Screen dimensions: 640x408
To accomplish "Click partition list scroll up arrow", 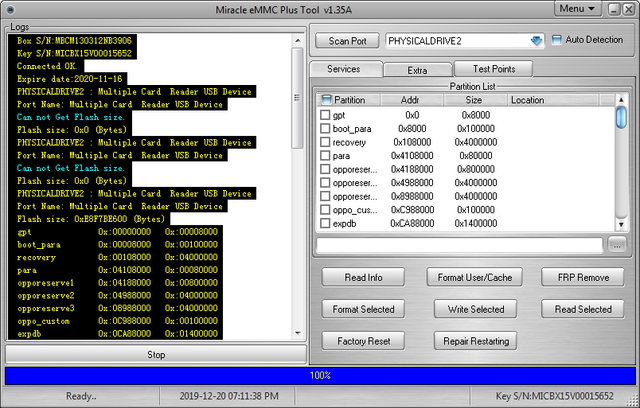I will click(621, 100).
